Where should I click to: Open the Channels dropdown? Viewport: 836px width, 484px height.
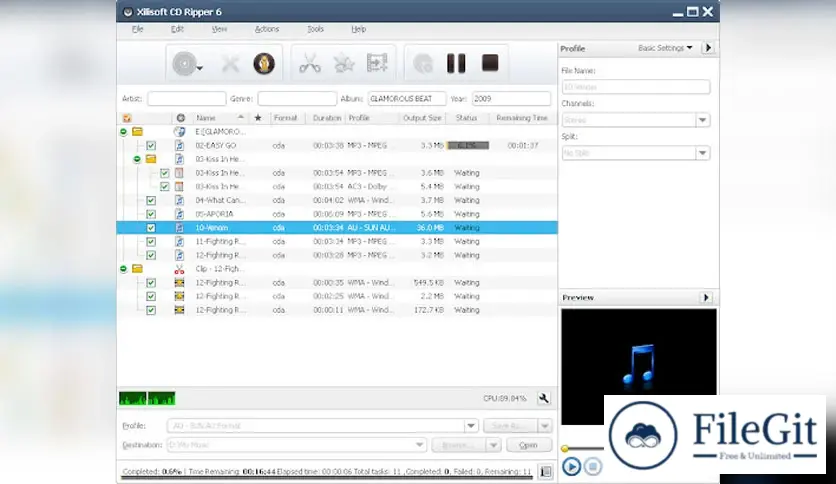(x=703, y=120)
